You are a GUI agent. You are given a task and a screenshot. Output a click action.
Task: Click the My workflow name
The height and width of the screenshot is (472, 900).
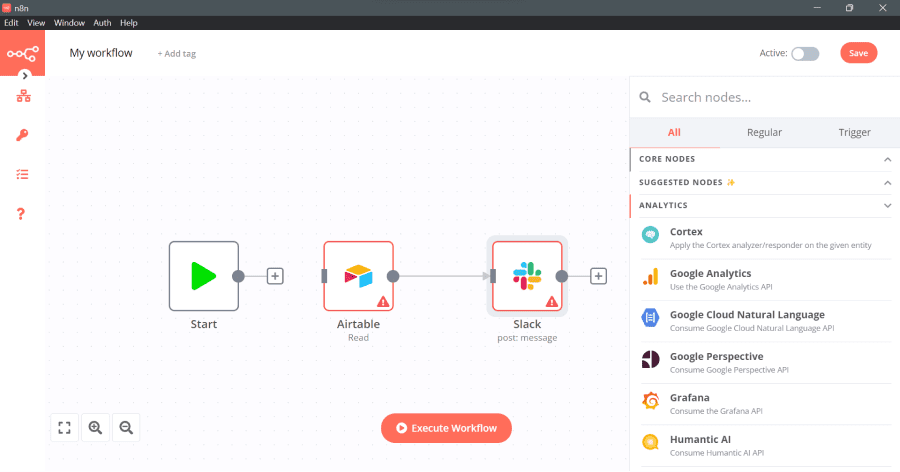[101, 53]
